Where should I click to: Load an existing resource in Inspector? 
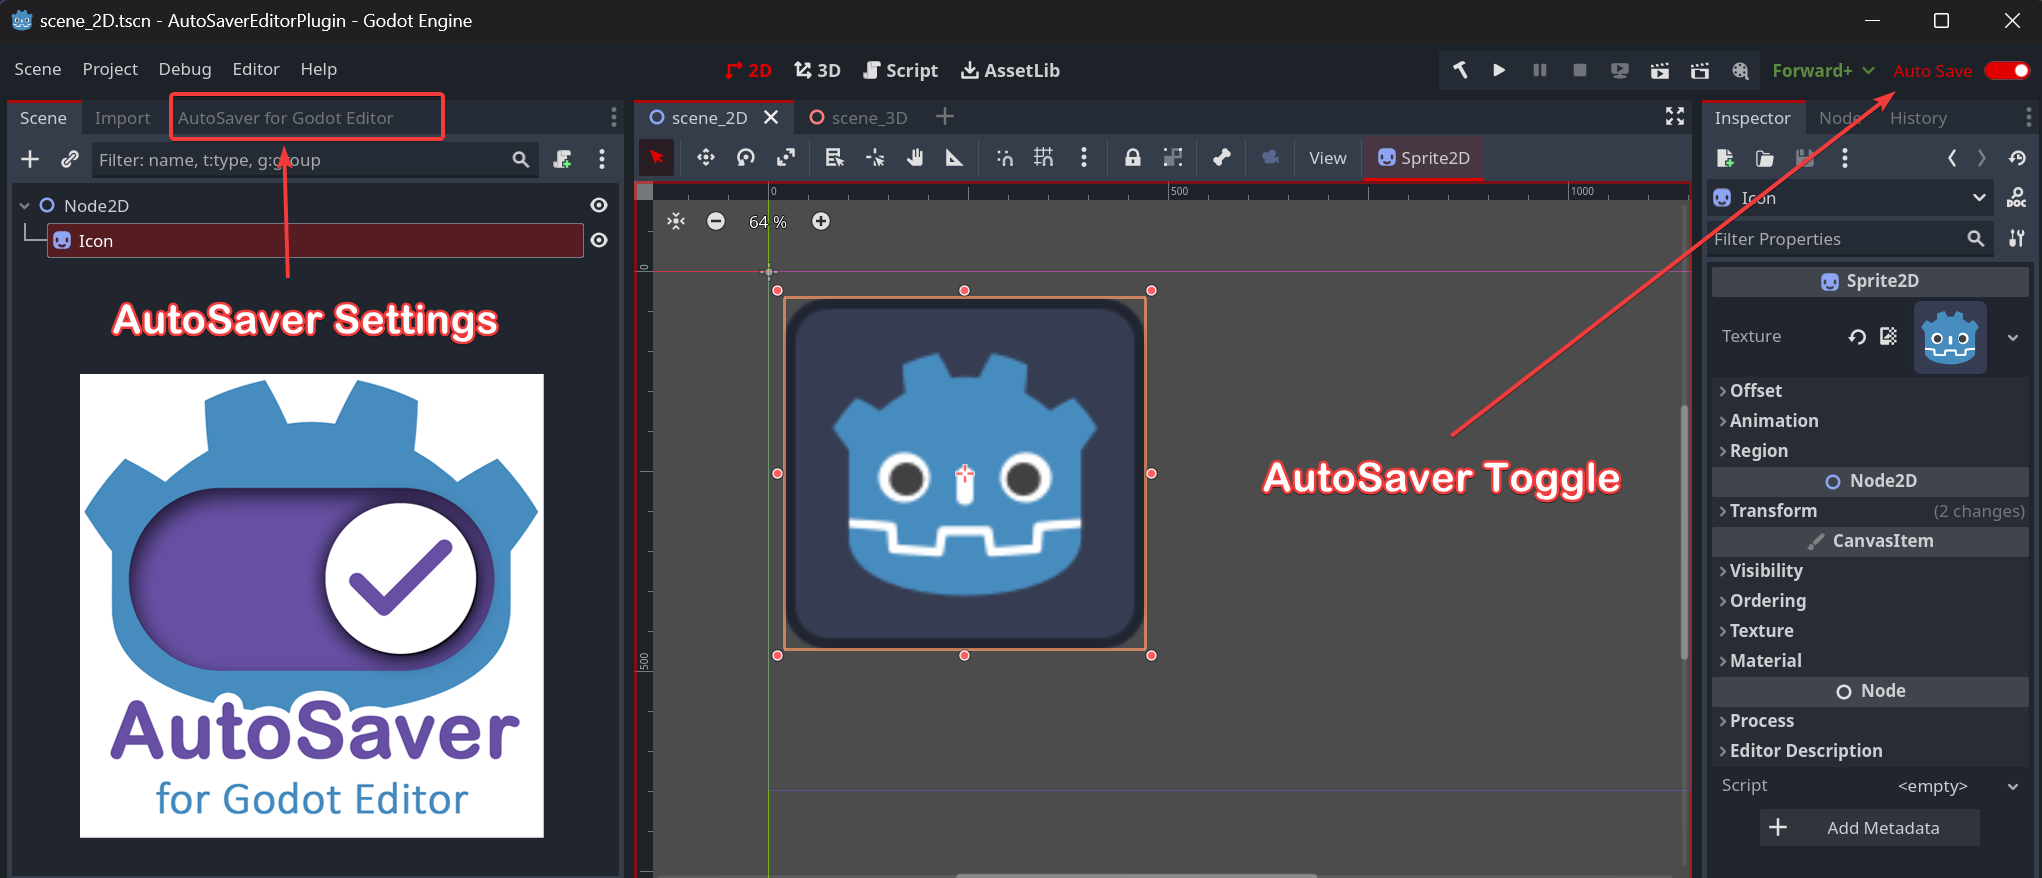[1765, 158]
